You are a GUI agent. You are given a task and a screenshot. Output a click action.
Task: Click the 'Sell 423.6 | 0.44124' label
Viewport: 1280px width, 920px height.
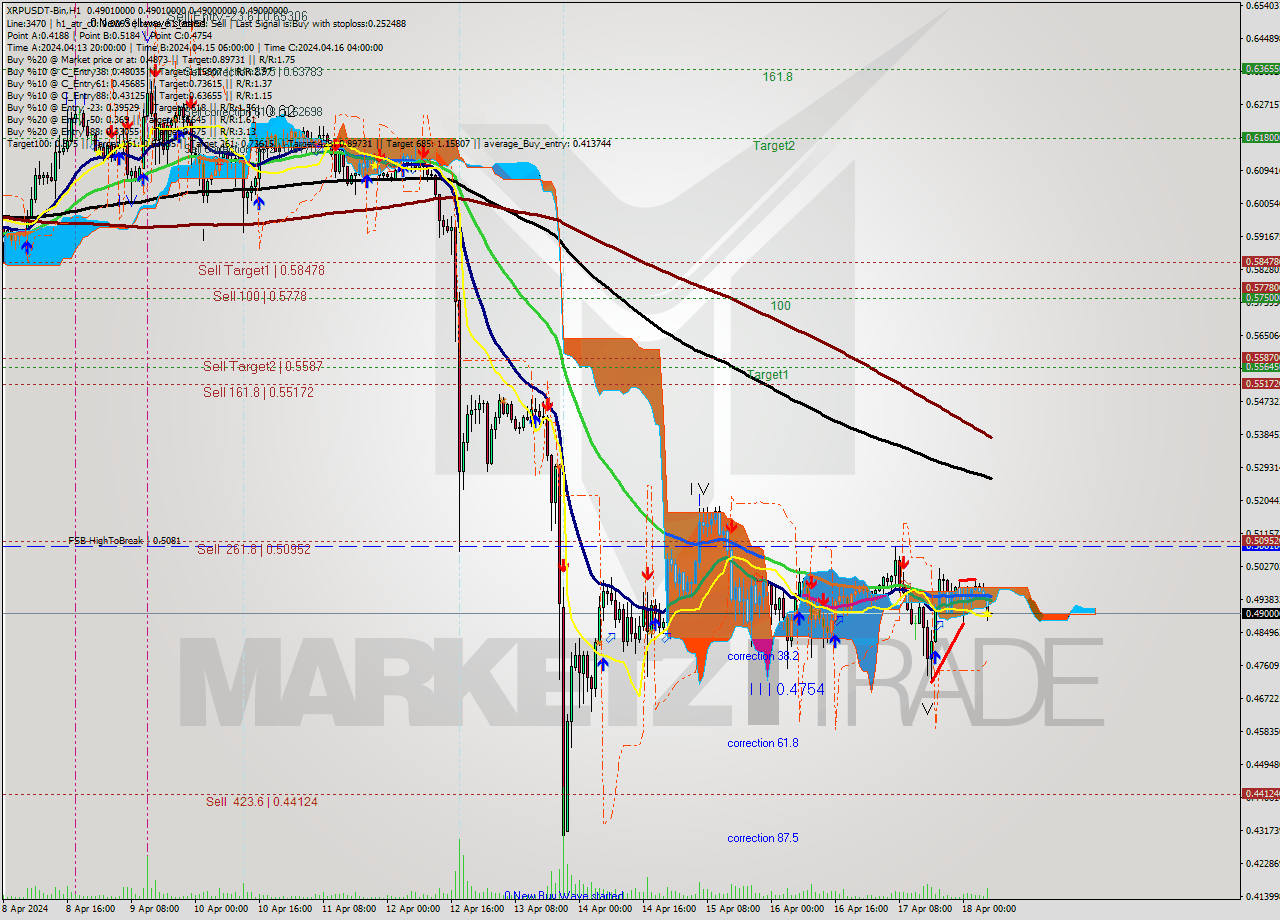(x=262, y=801)
